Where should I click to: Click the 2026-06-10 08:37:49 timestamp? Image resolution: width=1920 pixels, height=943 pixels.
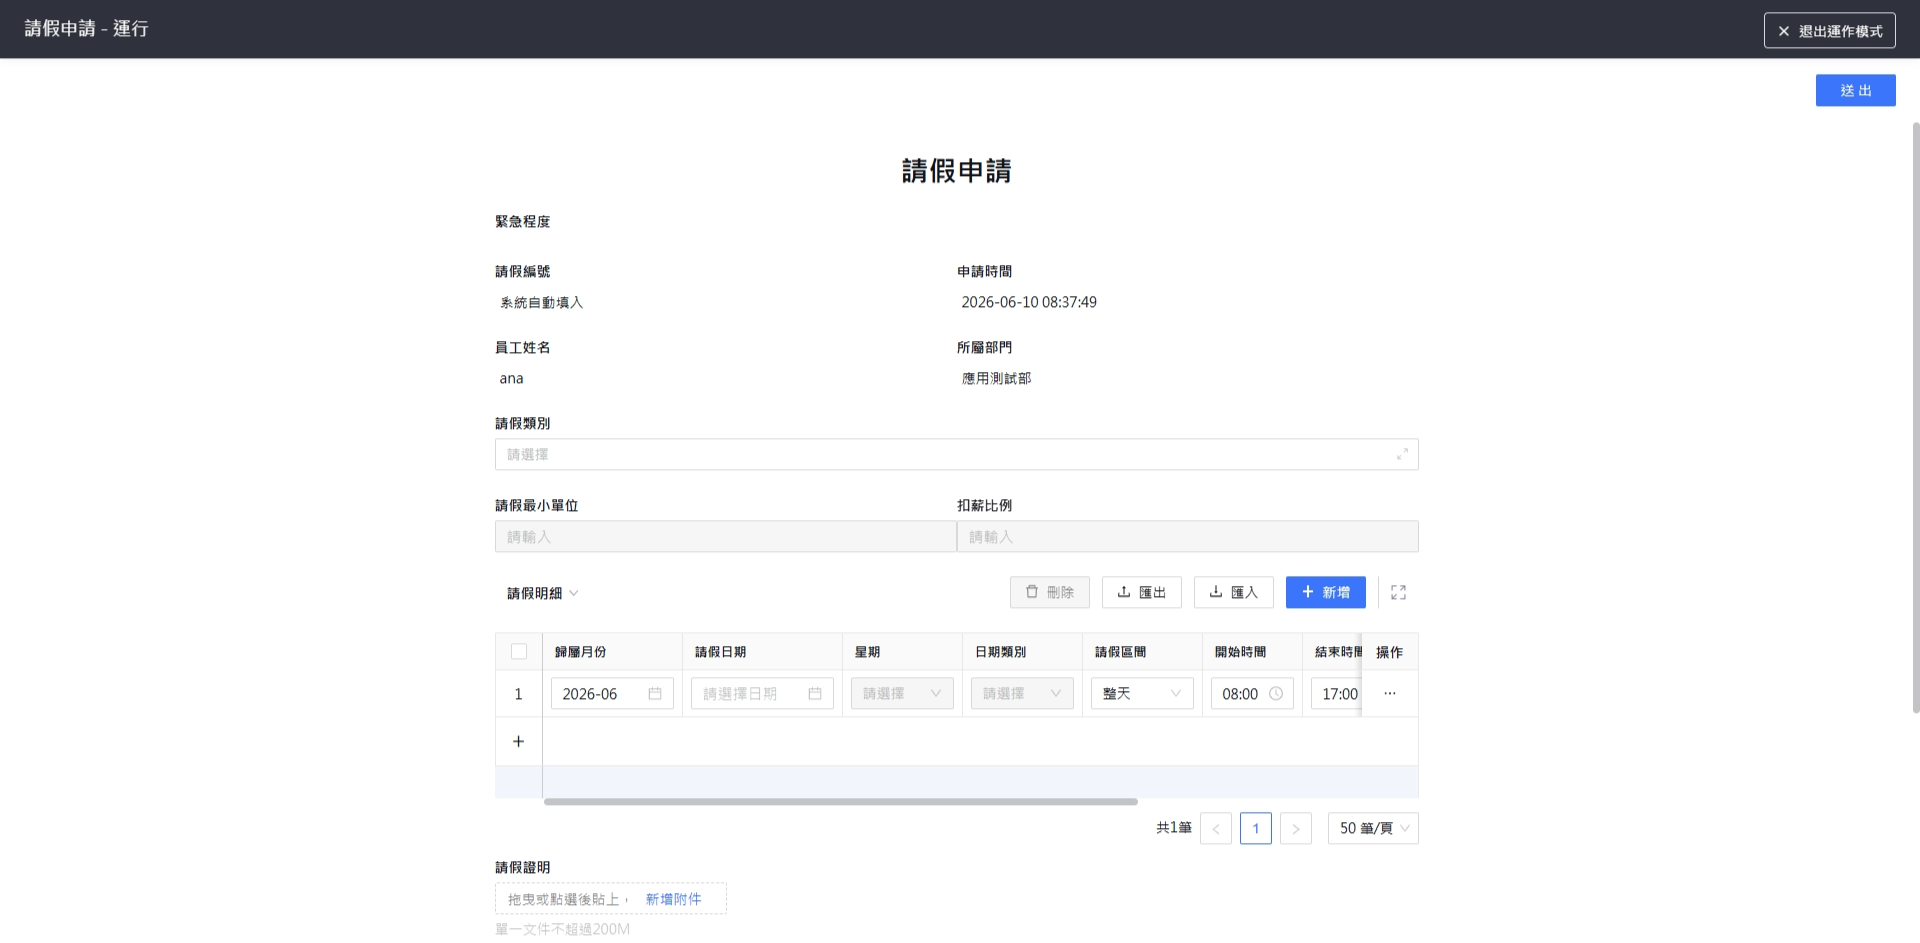point(1029,302)
